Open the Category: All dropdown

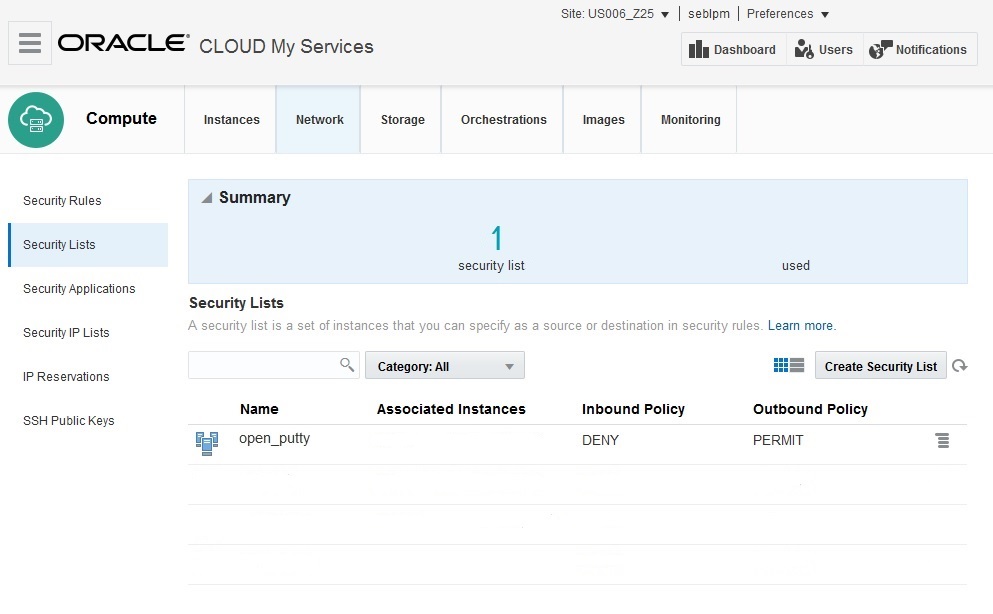point(444,366)
